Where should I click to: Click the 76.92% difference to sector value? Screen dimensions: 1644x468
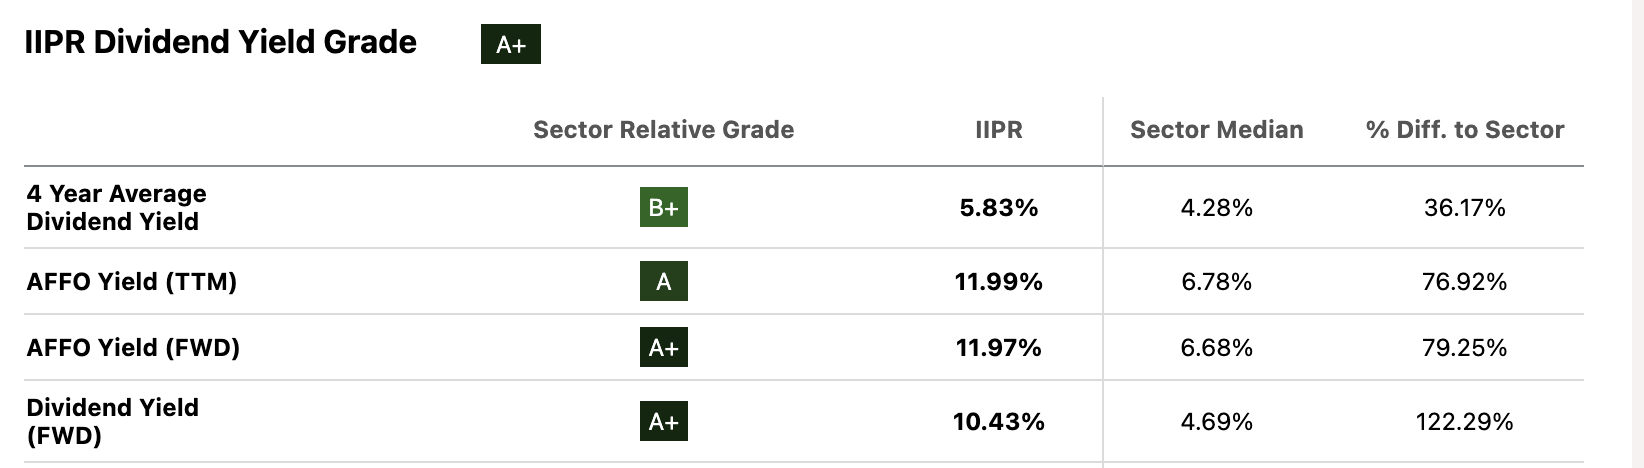click(1464, 282)
